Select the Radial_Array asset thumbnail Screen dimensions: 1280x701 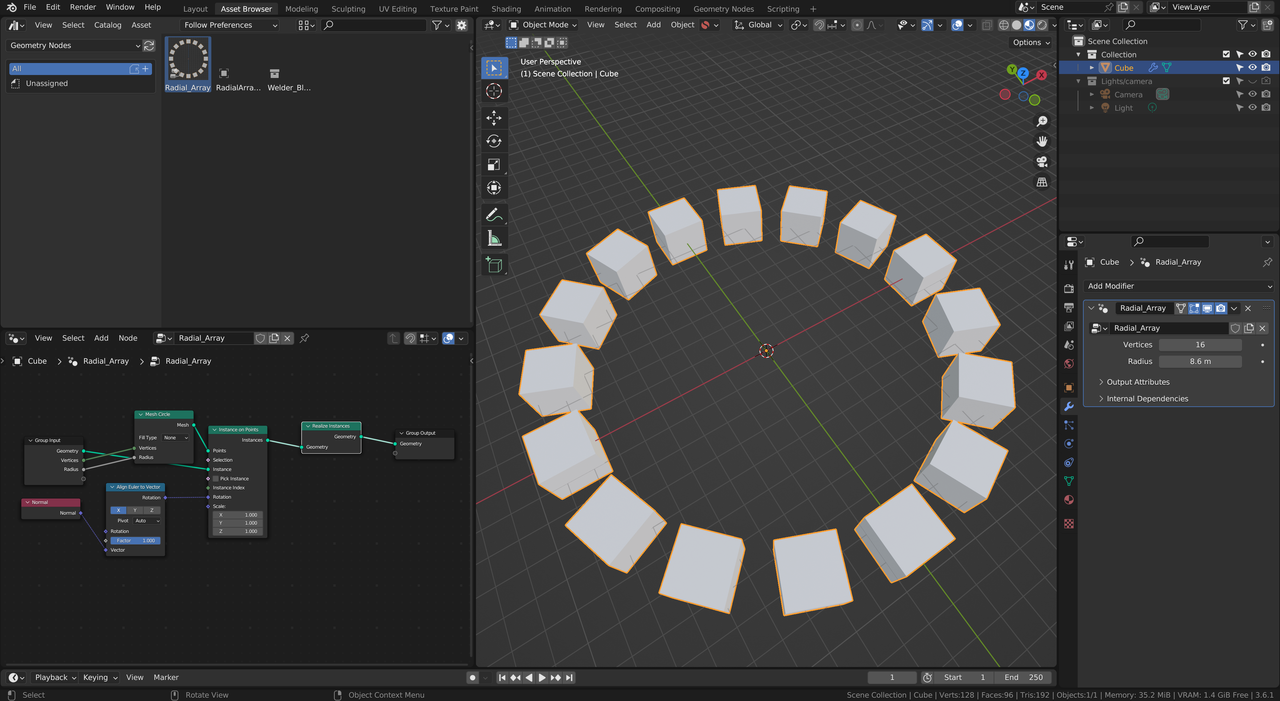188,65
